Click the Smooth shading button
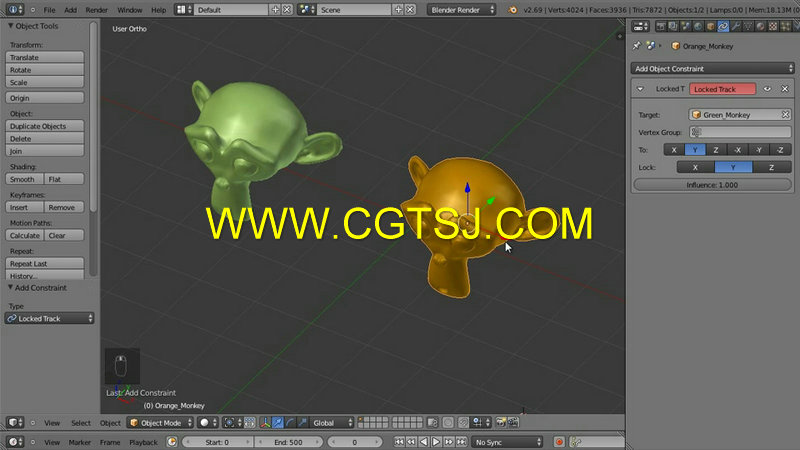 (x=24, y=179)
